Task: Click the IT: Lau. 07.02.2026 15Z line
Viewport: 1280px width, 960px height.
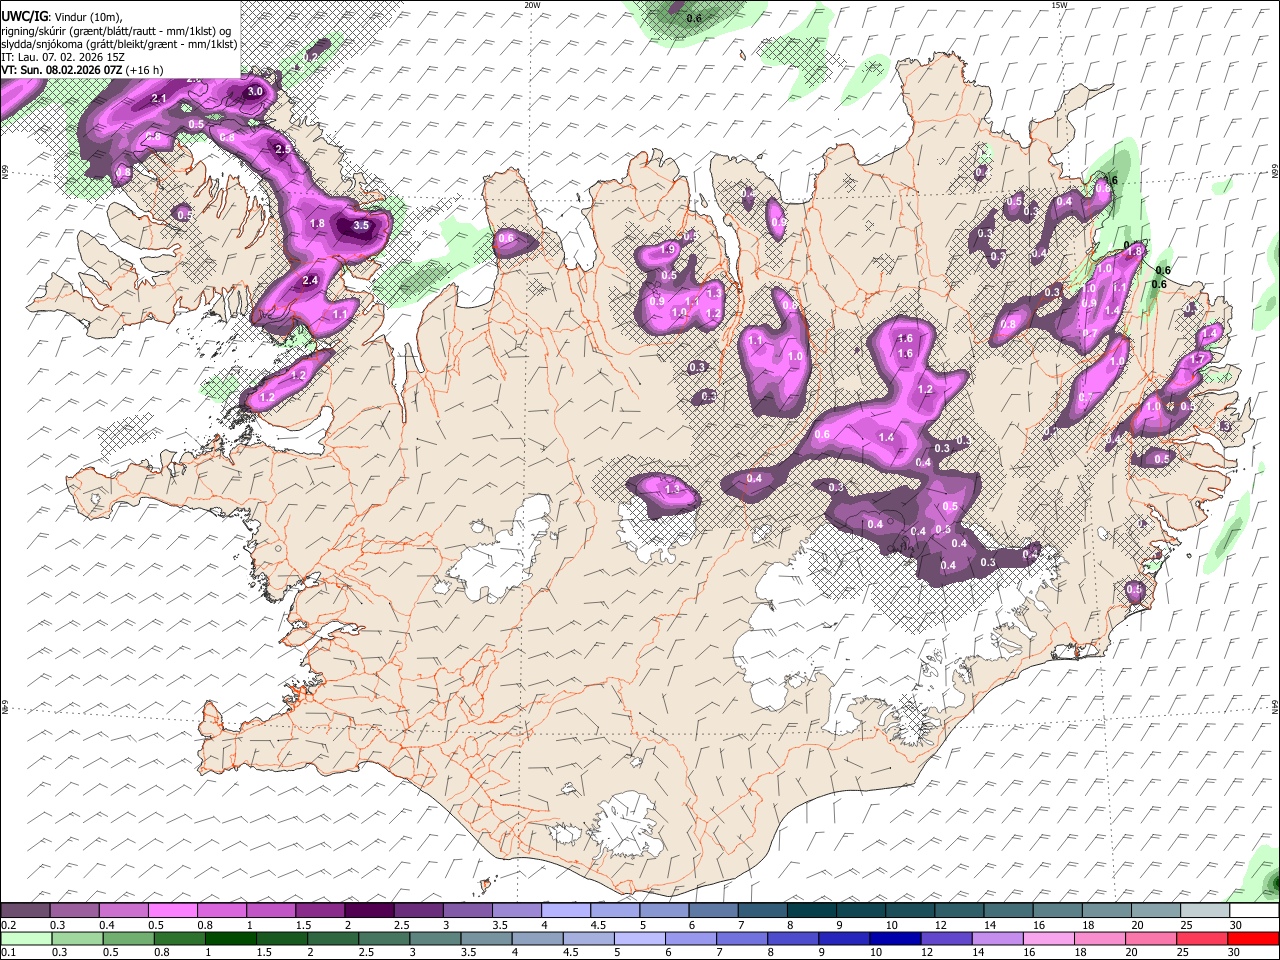Action: pos(63,57)
